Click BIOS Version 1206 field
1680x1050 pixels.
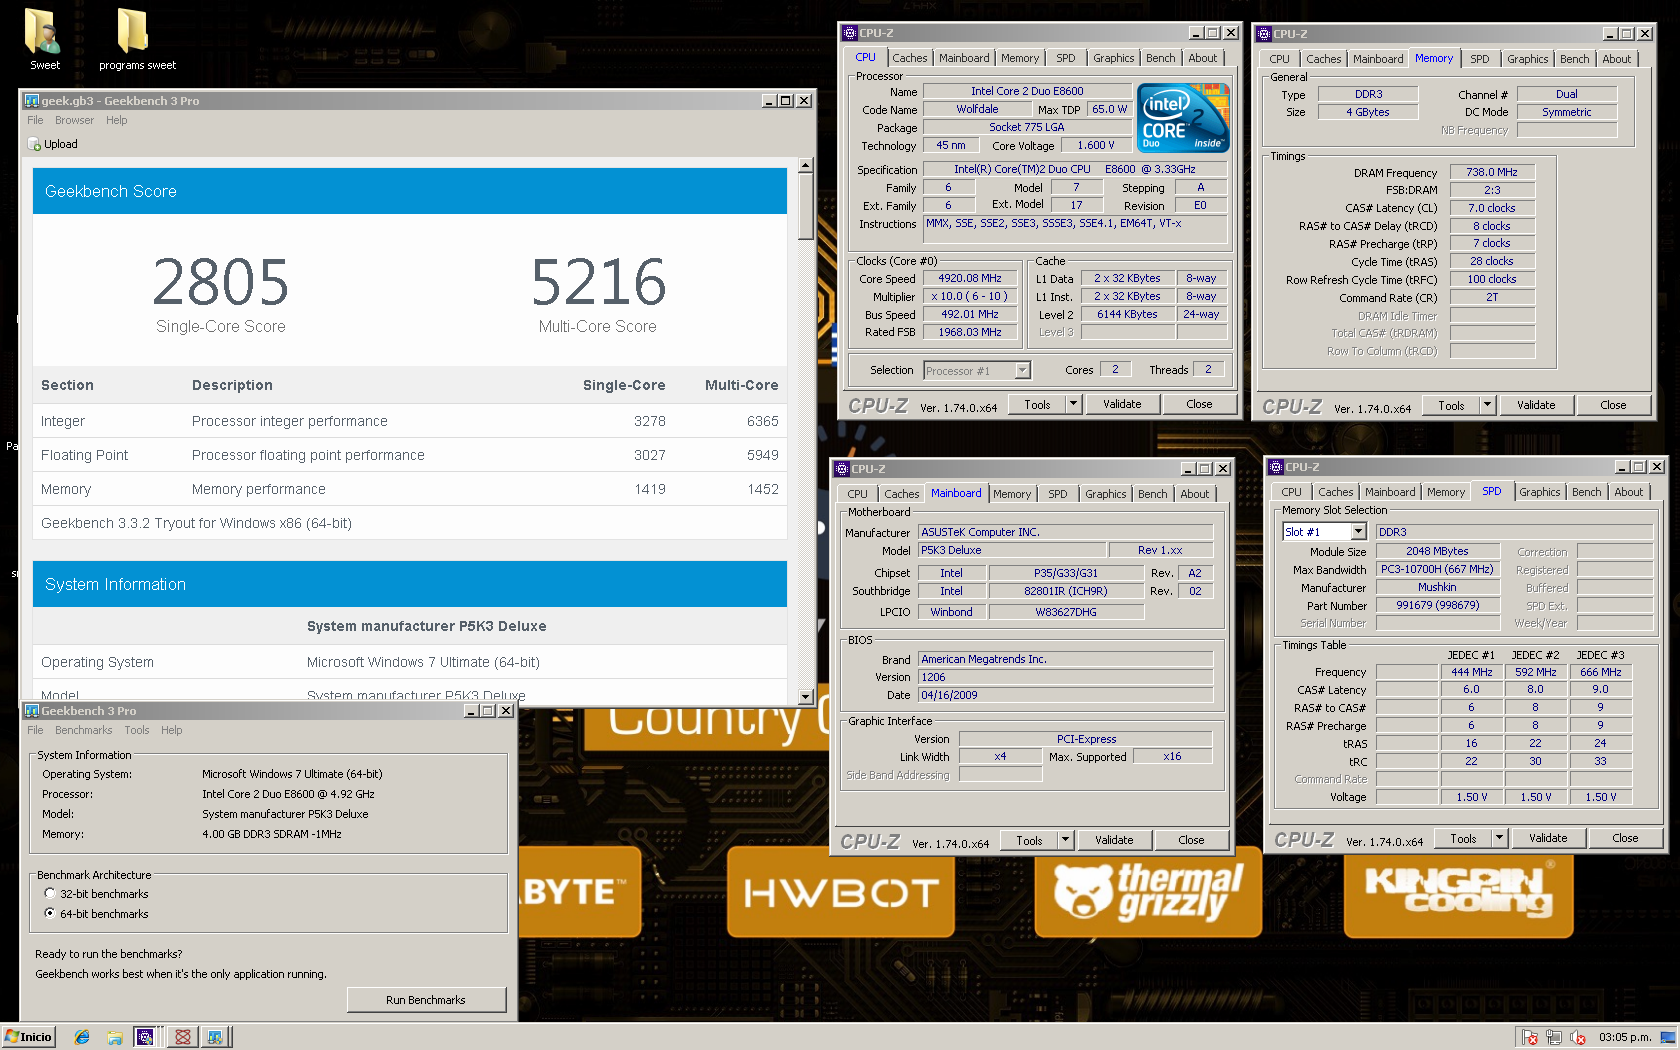click(1065, 677)
